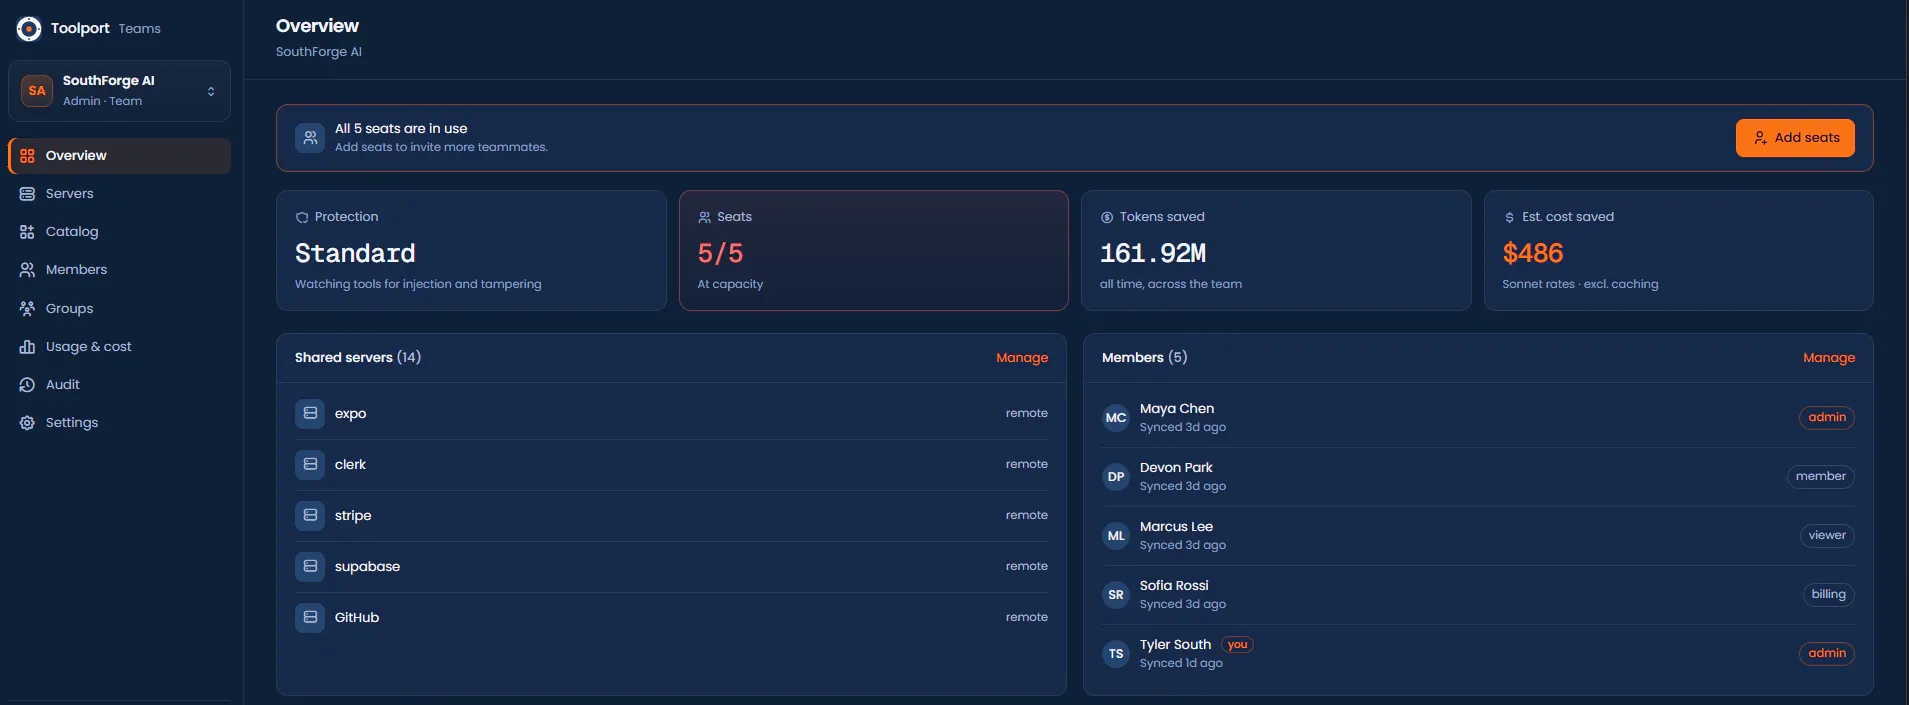Open the Servers icon in sidebar
This screenshot has height=705, width=1909.
coord(27,194)
